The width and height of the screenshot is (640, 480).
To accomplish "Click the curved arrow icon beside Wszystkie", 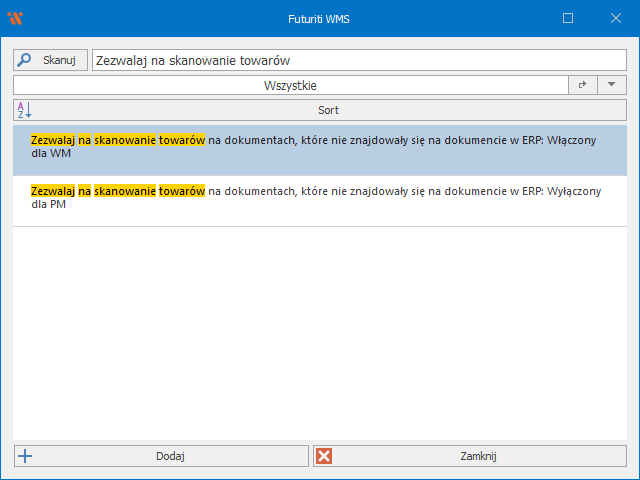I will tap(582, 86).
